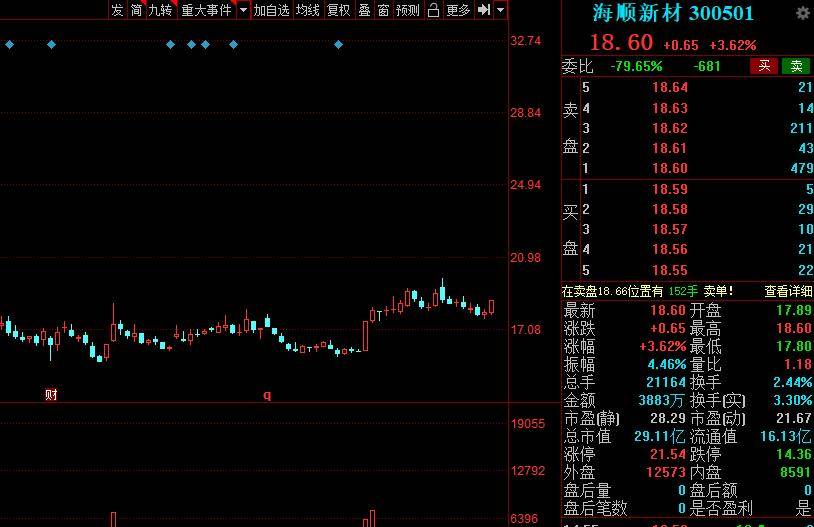Click the 简 toolbar button
Image resolution: width=814 pixels, height=527 pixels.
point(136,10)
